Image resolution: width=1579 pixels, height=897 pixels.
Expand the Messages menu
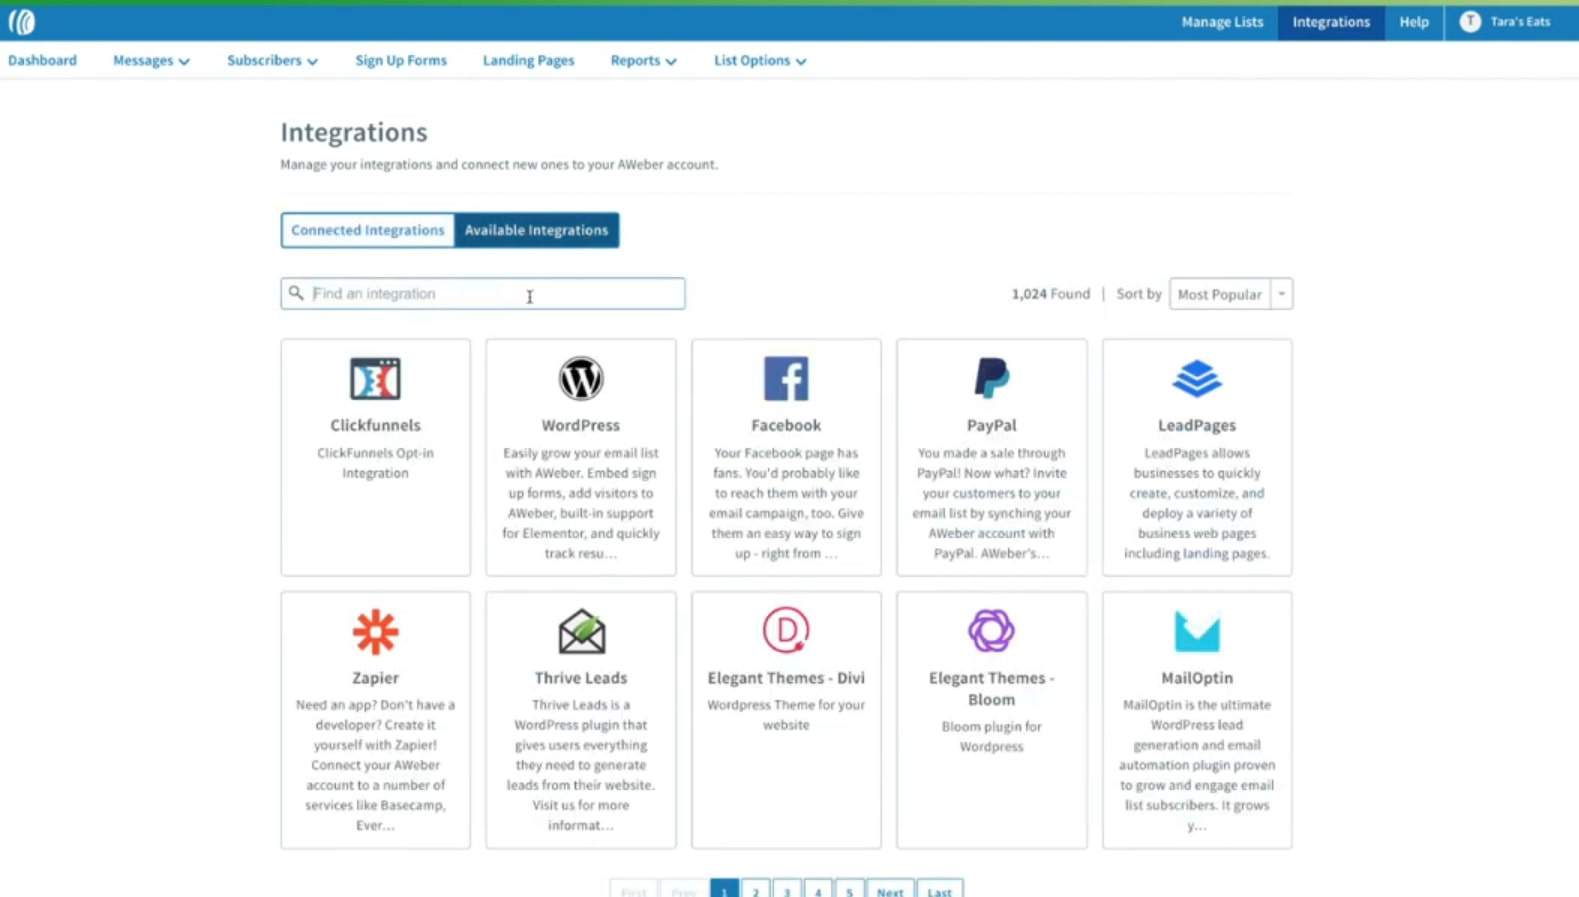(151, 60)
